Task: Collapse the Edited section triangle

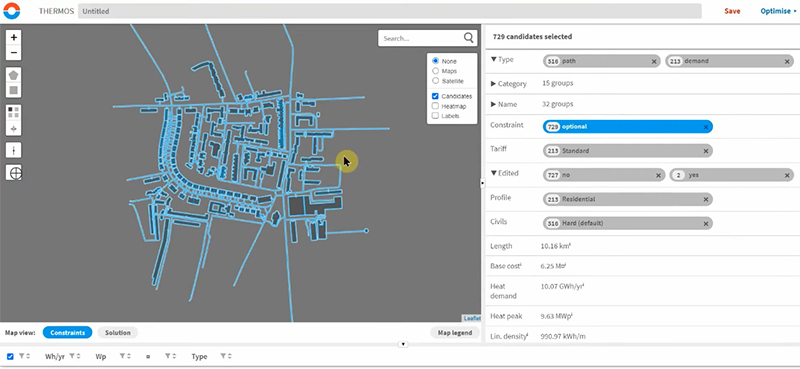Action: coord(493,174)
